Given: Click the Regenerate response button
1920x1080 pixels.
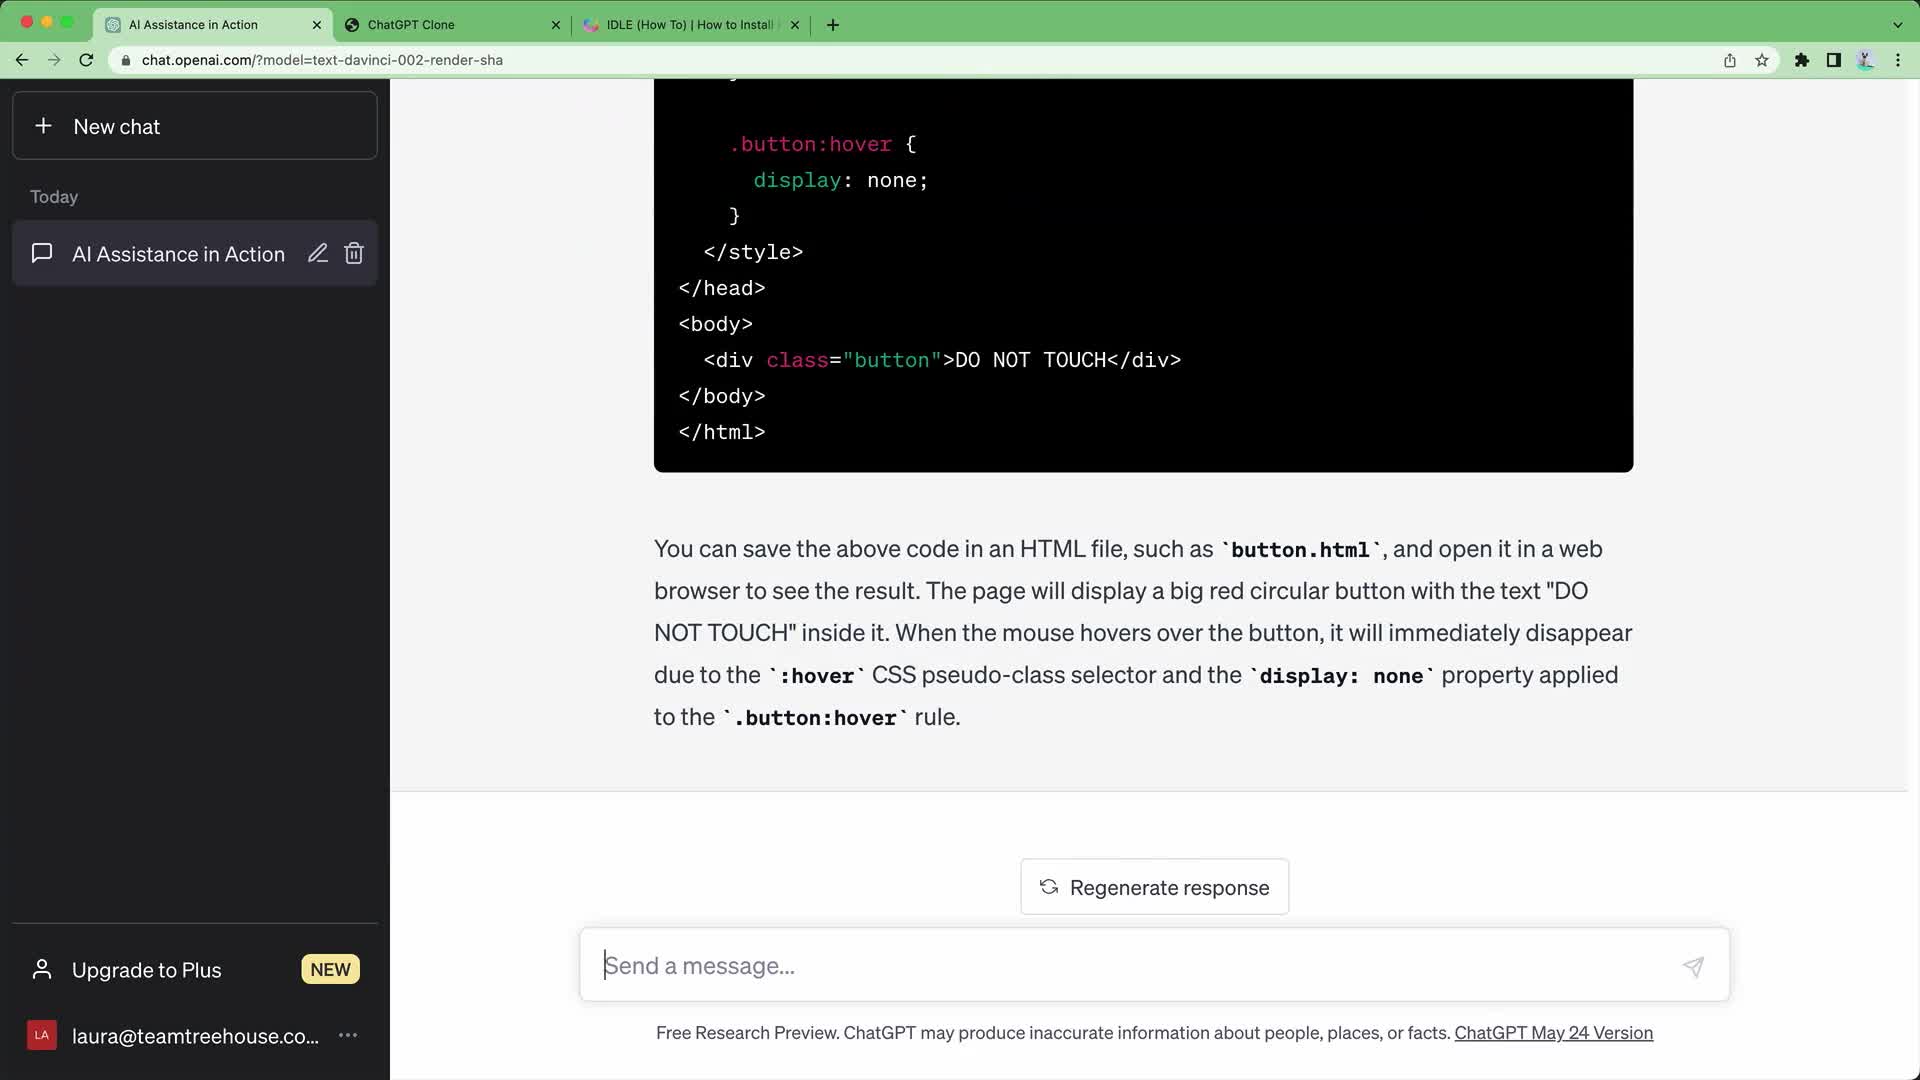Looking at the screenshot, I should pos(1154,887).
